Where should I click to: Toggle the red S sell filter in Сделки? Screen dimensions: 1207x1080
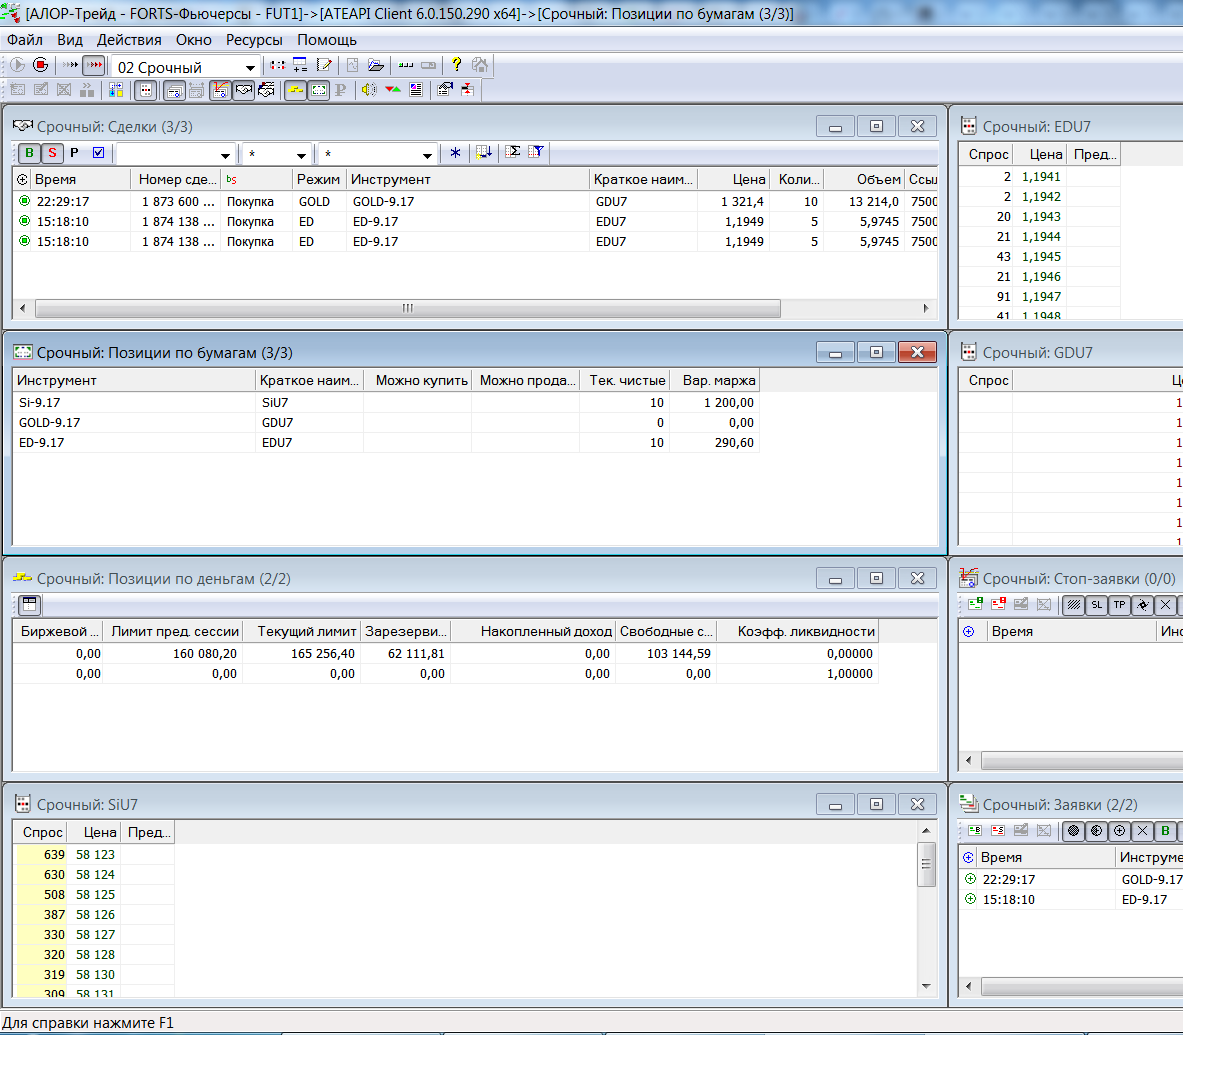coord(52,153)
